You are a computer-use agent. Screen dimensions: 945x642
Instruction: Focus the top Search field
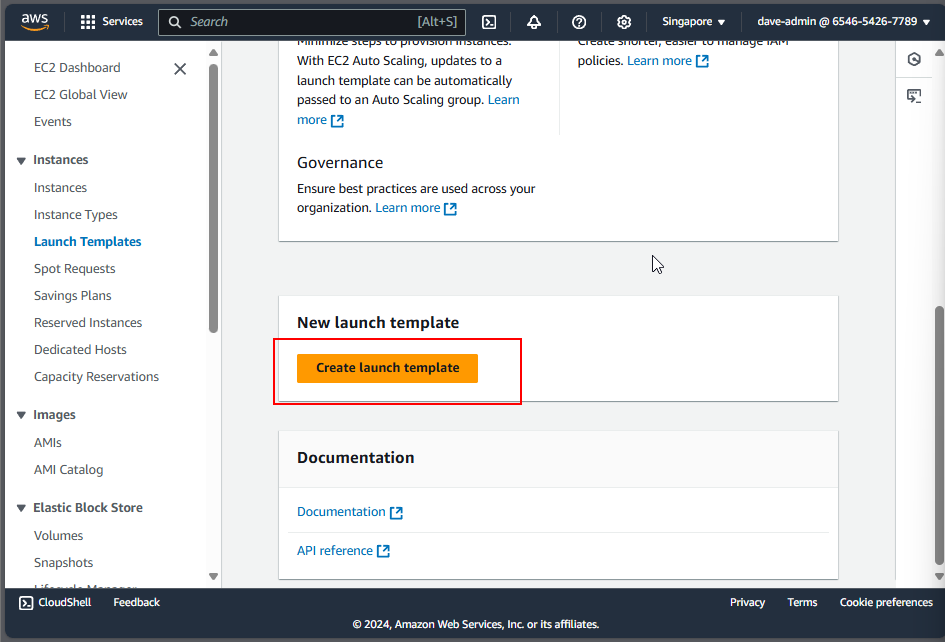(300, 22)
